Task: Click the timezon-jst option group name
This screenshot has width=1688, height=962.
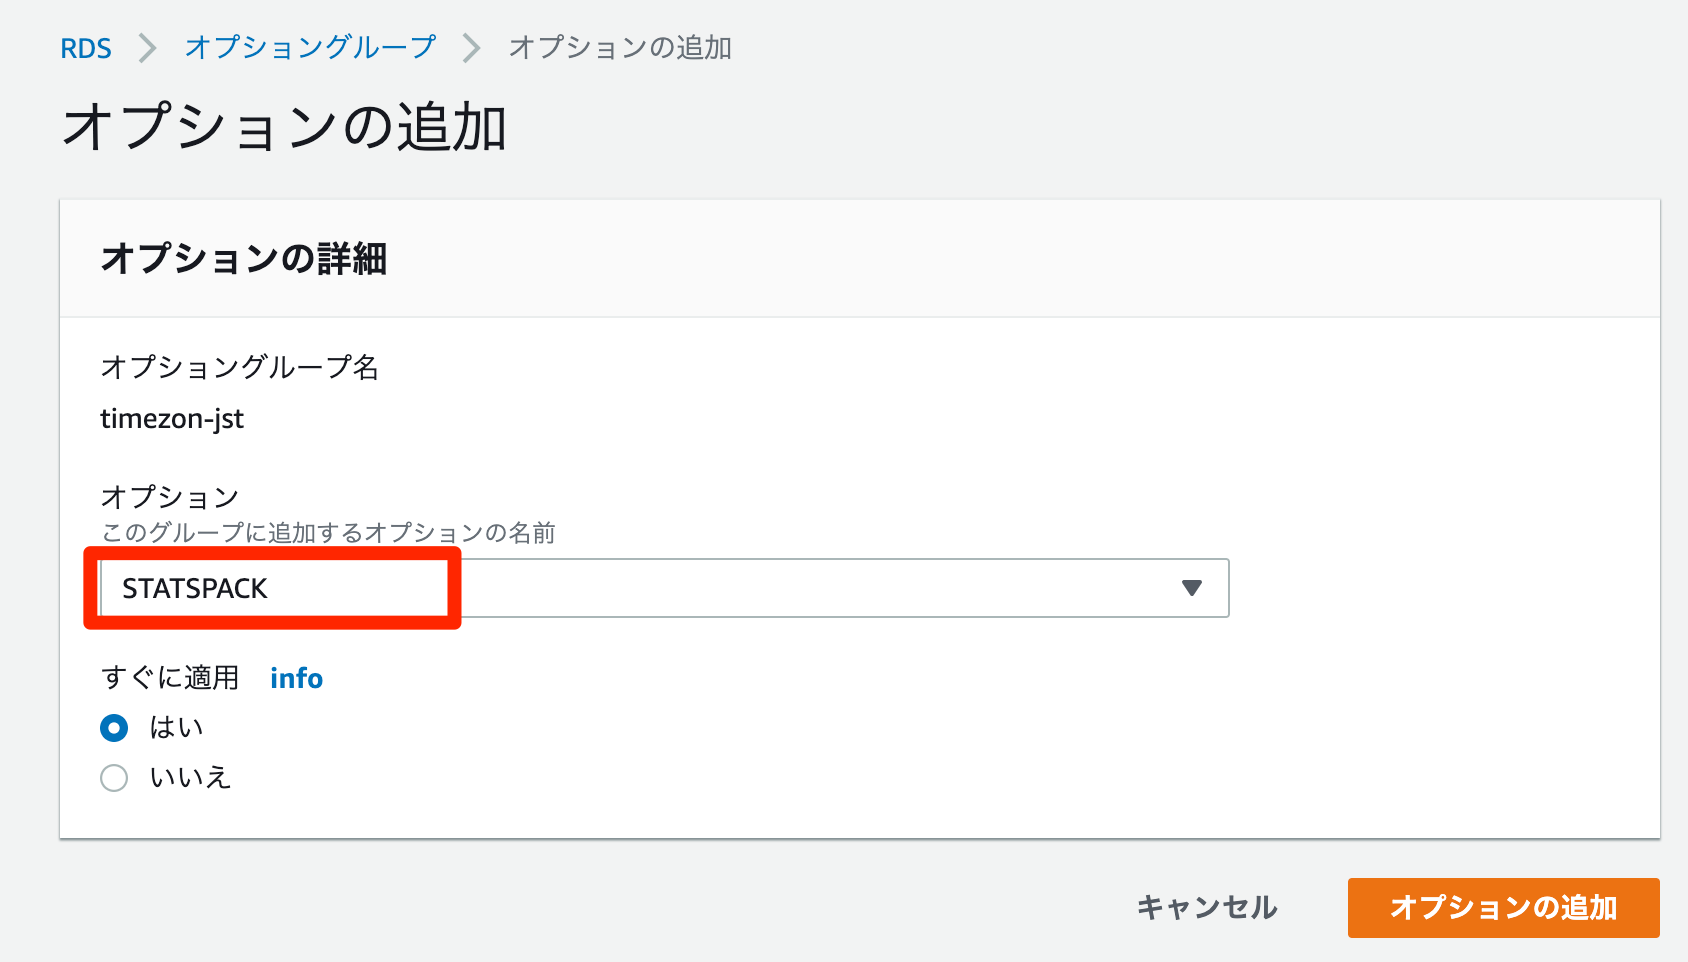Action: coord(172,418)
